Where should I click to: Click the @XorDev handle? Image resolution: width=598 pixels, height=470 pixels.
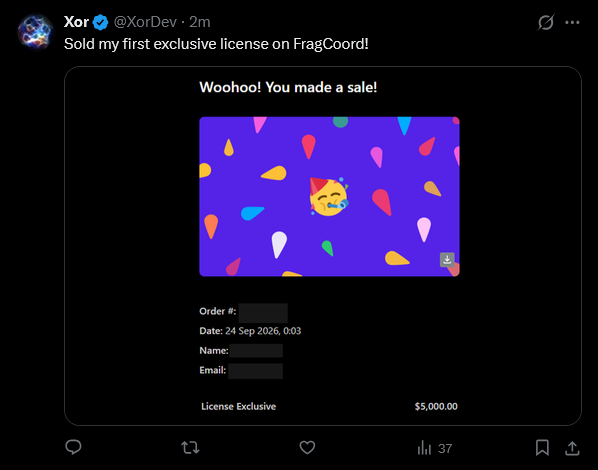[145, 22]
